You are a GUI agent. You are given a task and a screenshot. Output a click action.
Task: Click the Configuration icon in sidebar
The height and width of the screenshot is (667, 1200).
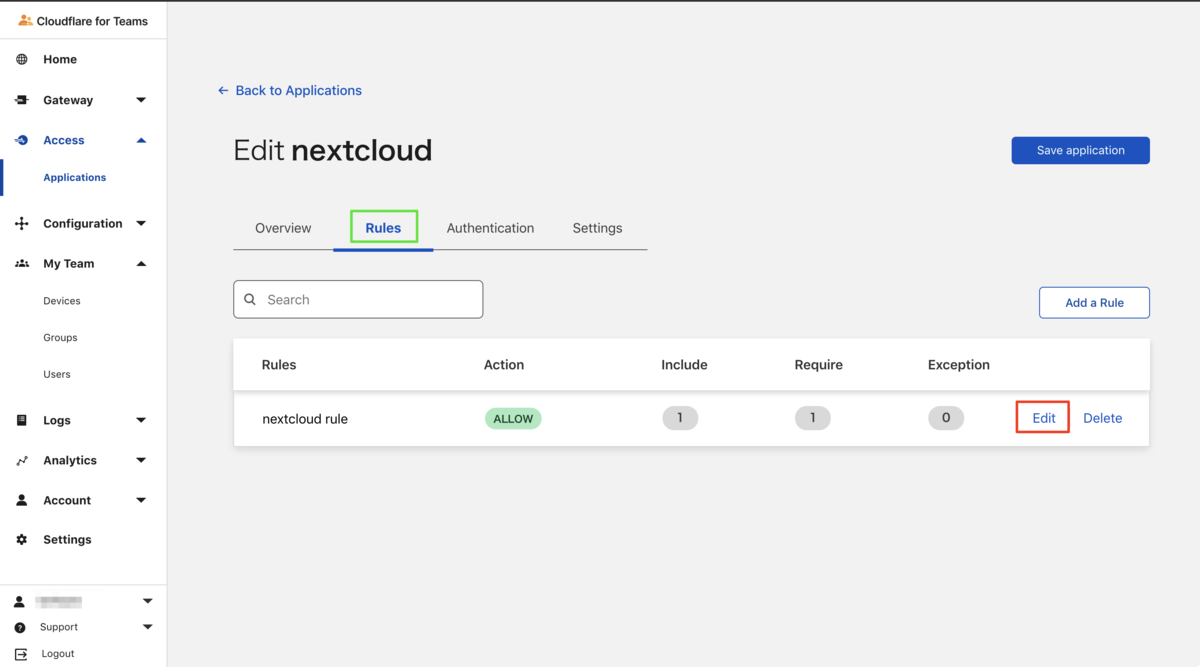click(22, 223)
